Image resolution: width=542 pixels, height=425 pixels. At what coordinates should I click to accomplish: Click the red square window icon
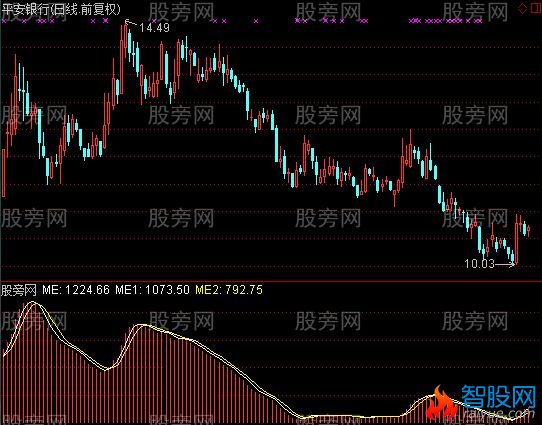536,9
